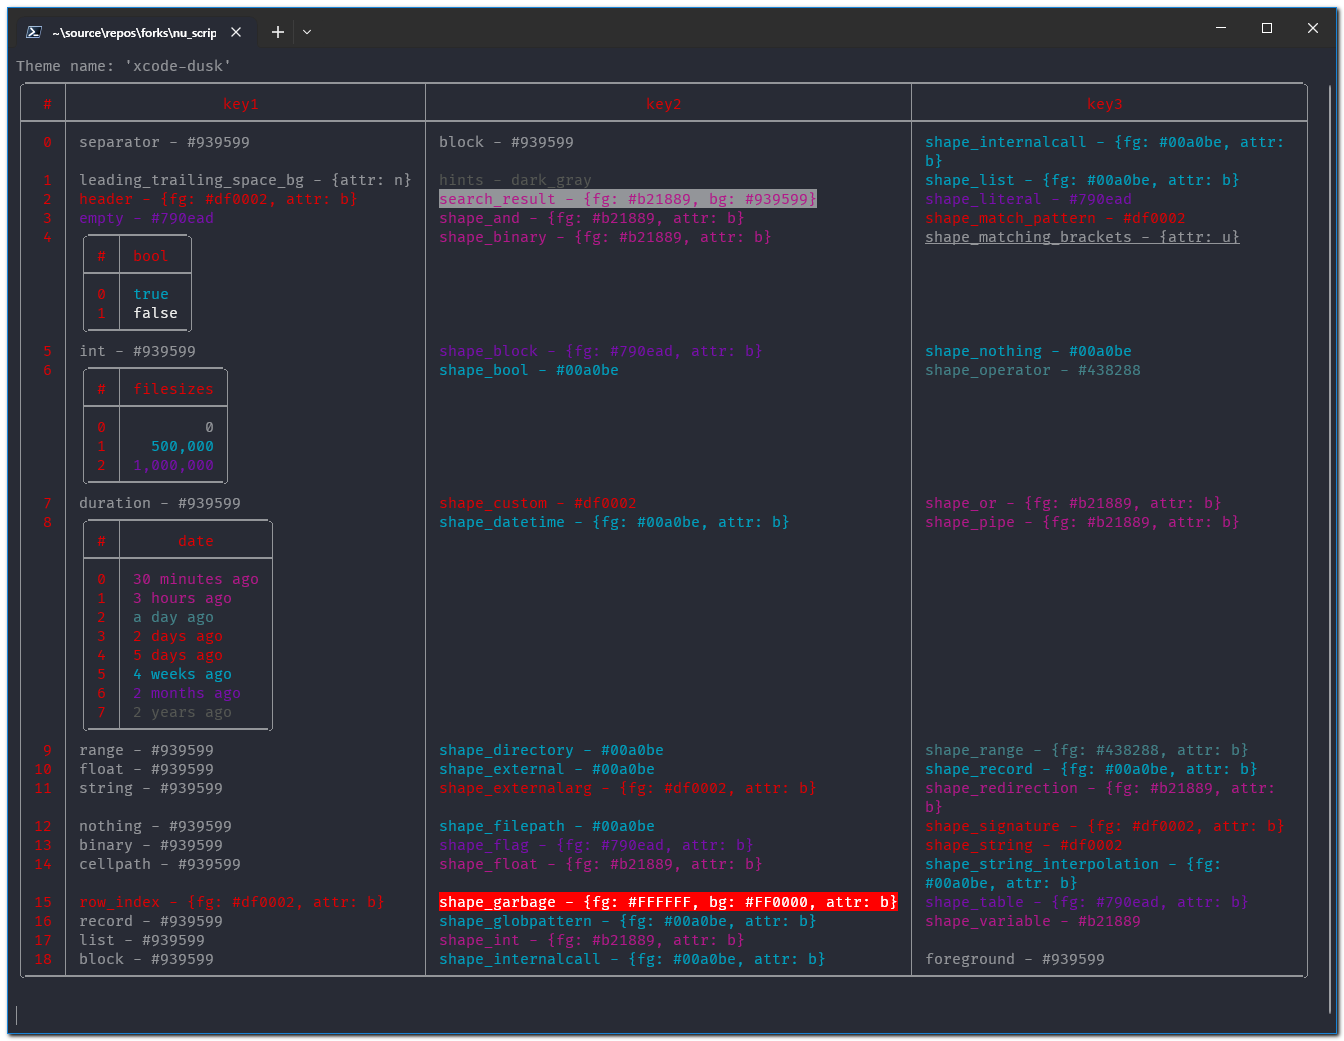This screenshot has width=1344, height=1041.
Task: Click 'shape_literal - #790ead' text
Action: pyautogui.click(x=1028, y=199)
